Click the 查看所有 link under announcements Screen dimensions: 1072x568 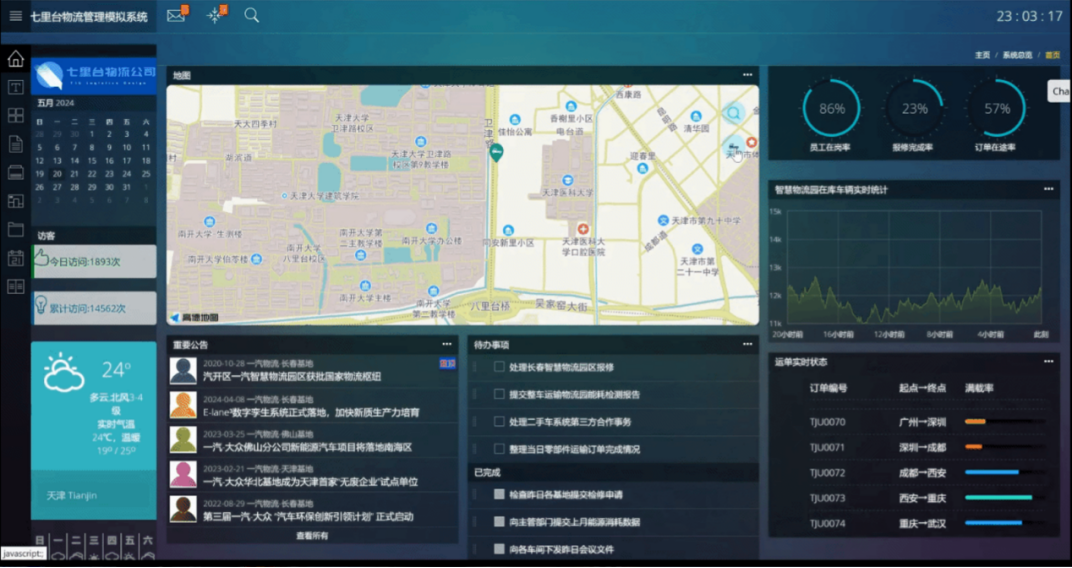coord(311,536)
